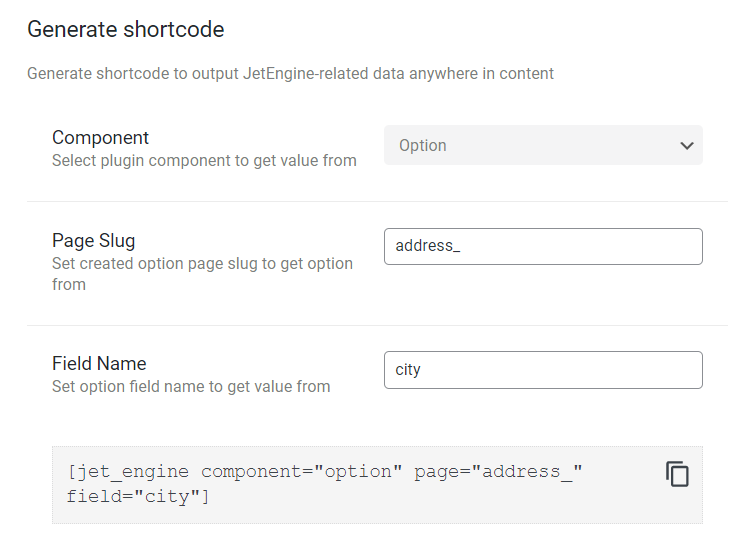Click the field="city" line of shortcode

[138, 497]
